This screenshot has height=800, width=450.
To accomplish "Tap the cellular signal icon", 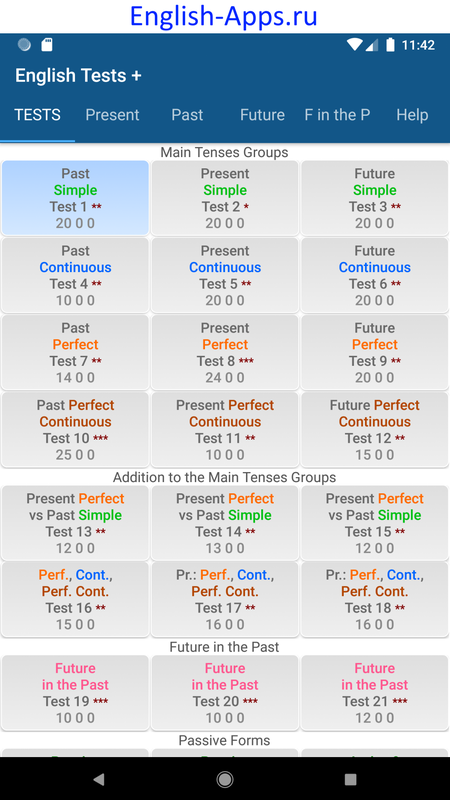I will [372, 45].
